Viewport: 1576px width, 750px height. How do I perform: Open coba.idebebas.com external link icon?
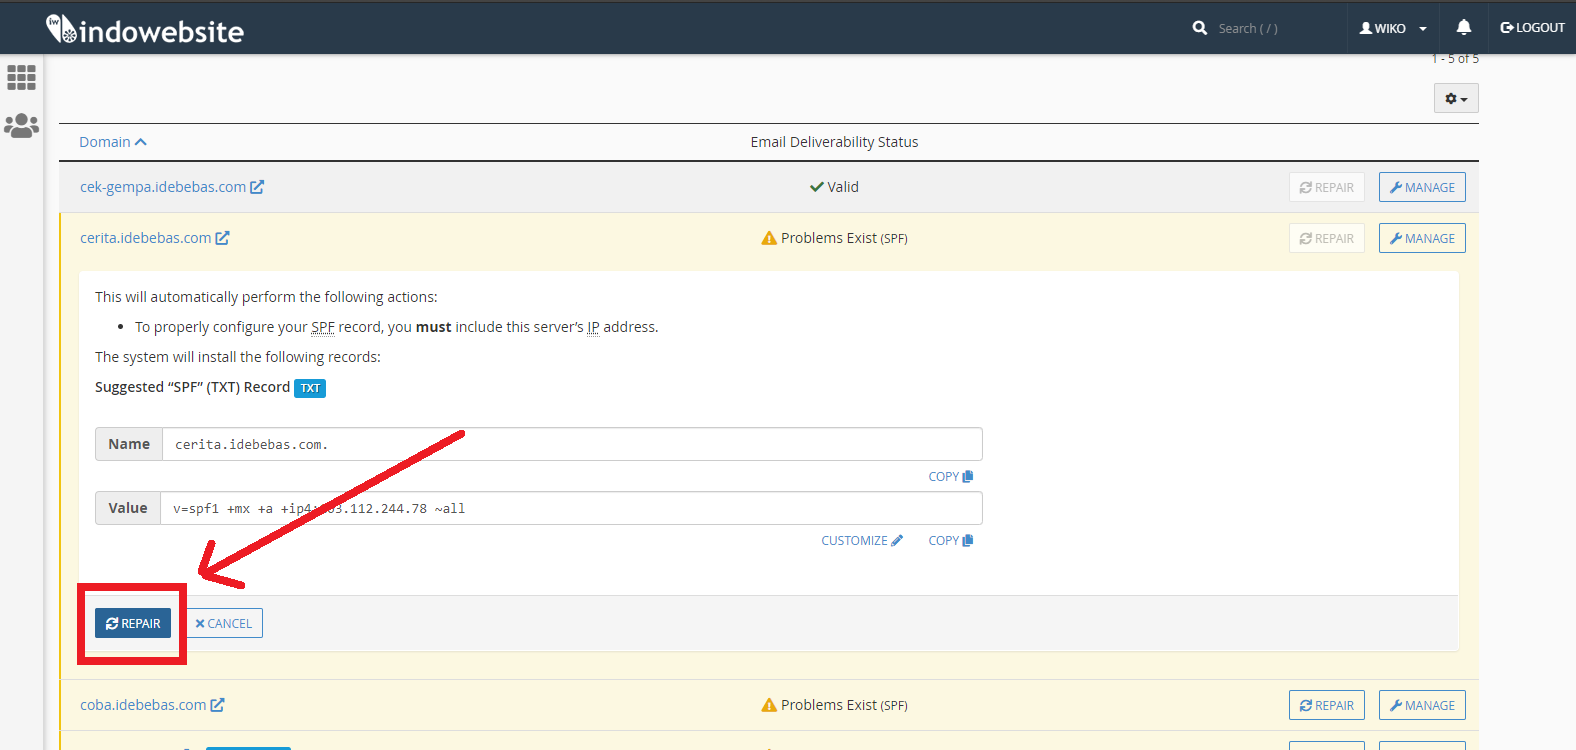(217, 705)
